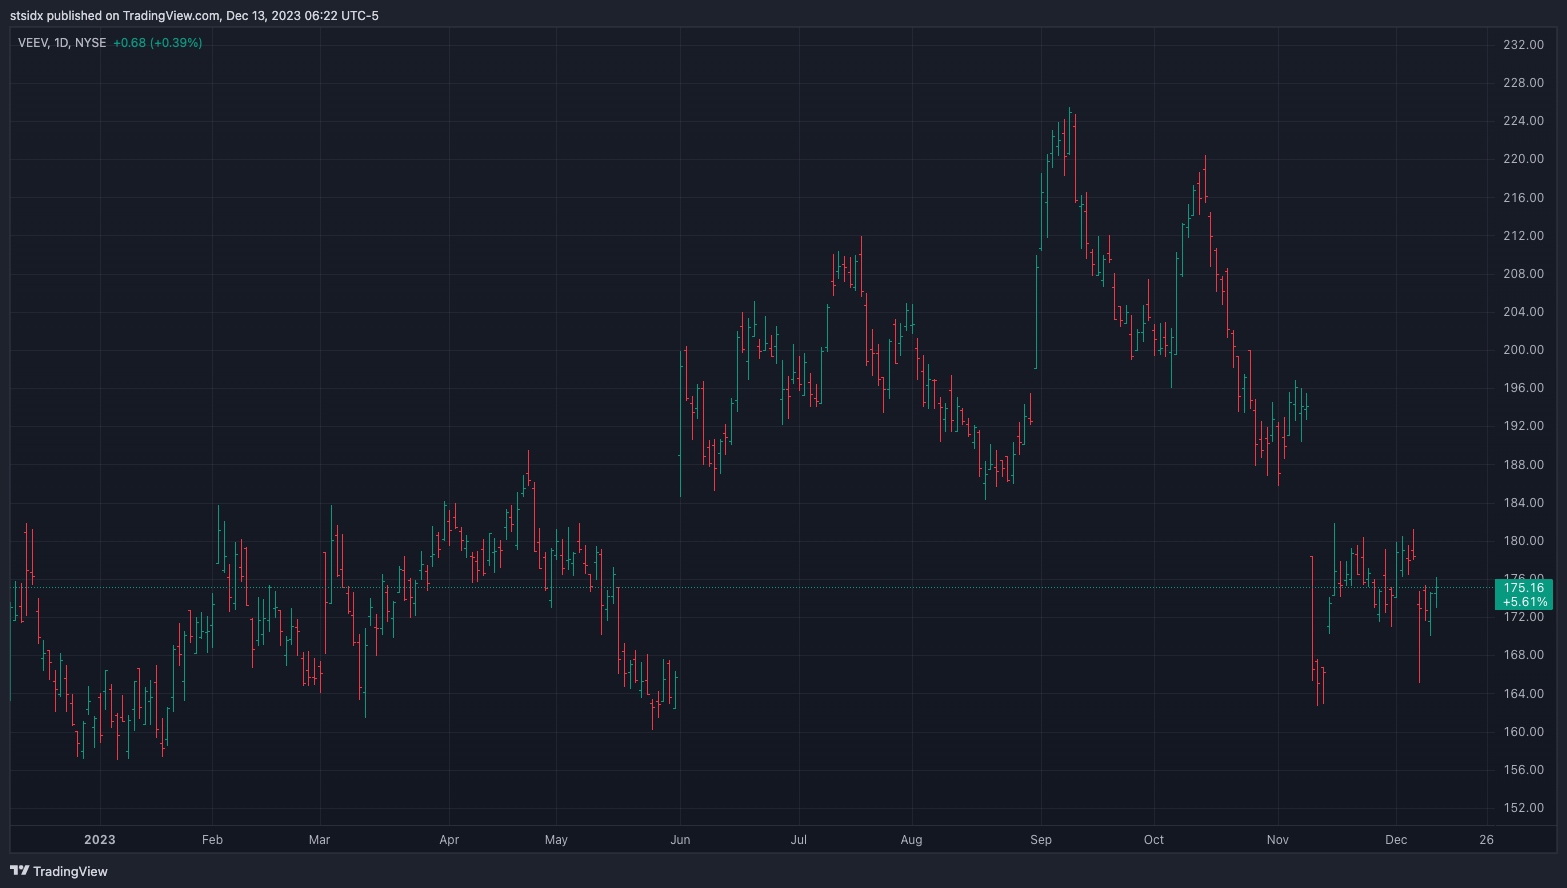
Task: Click the VEEV, 1D, NYSE symbol label
Action: [62, 43]
